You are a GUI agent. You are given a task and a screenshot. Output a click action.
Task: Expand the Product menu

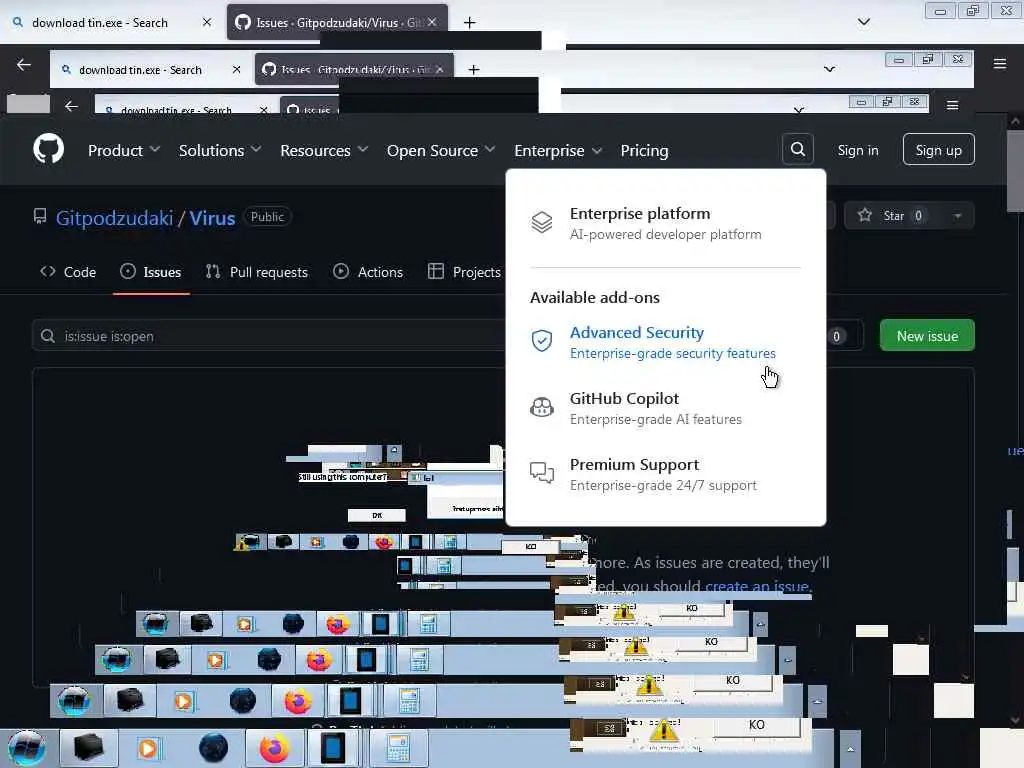(x=124, y=150)
